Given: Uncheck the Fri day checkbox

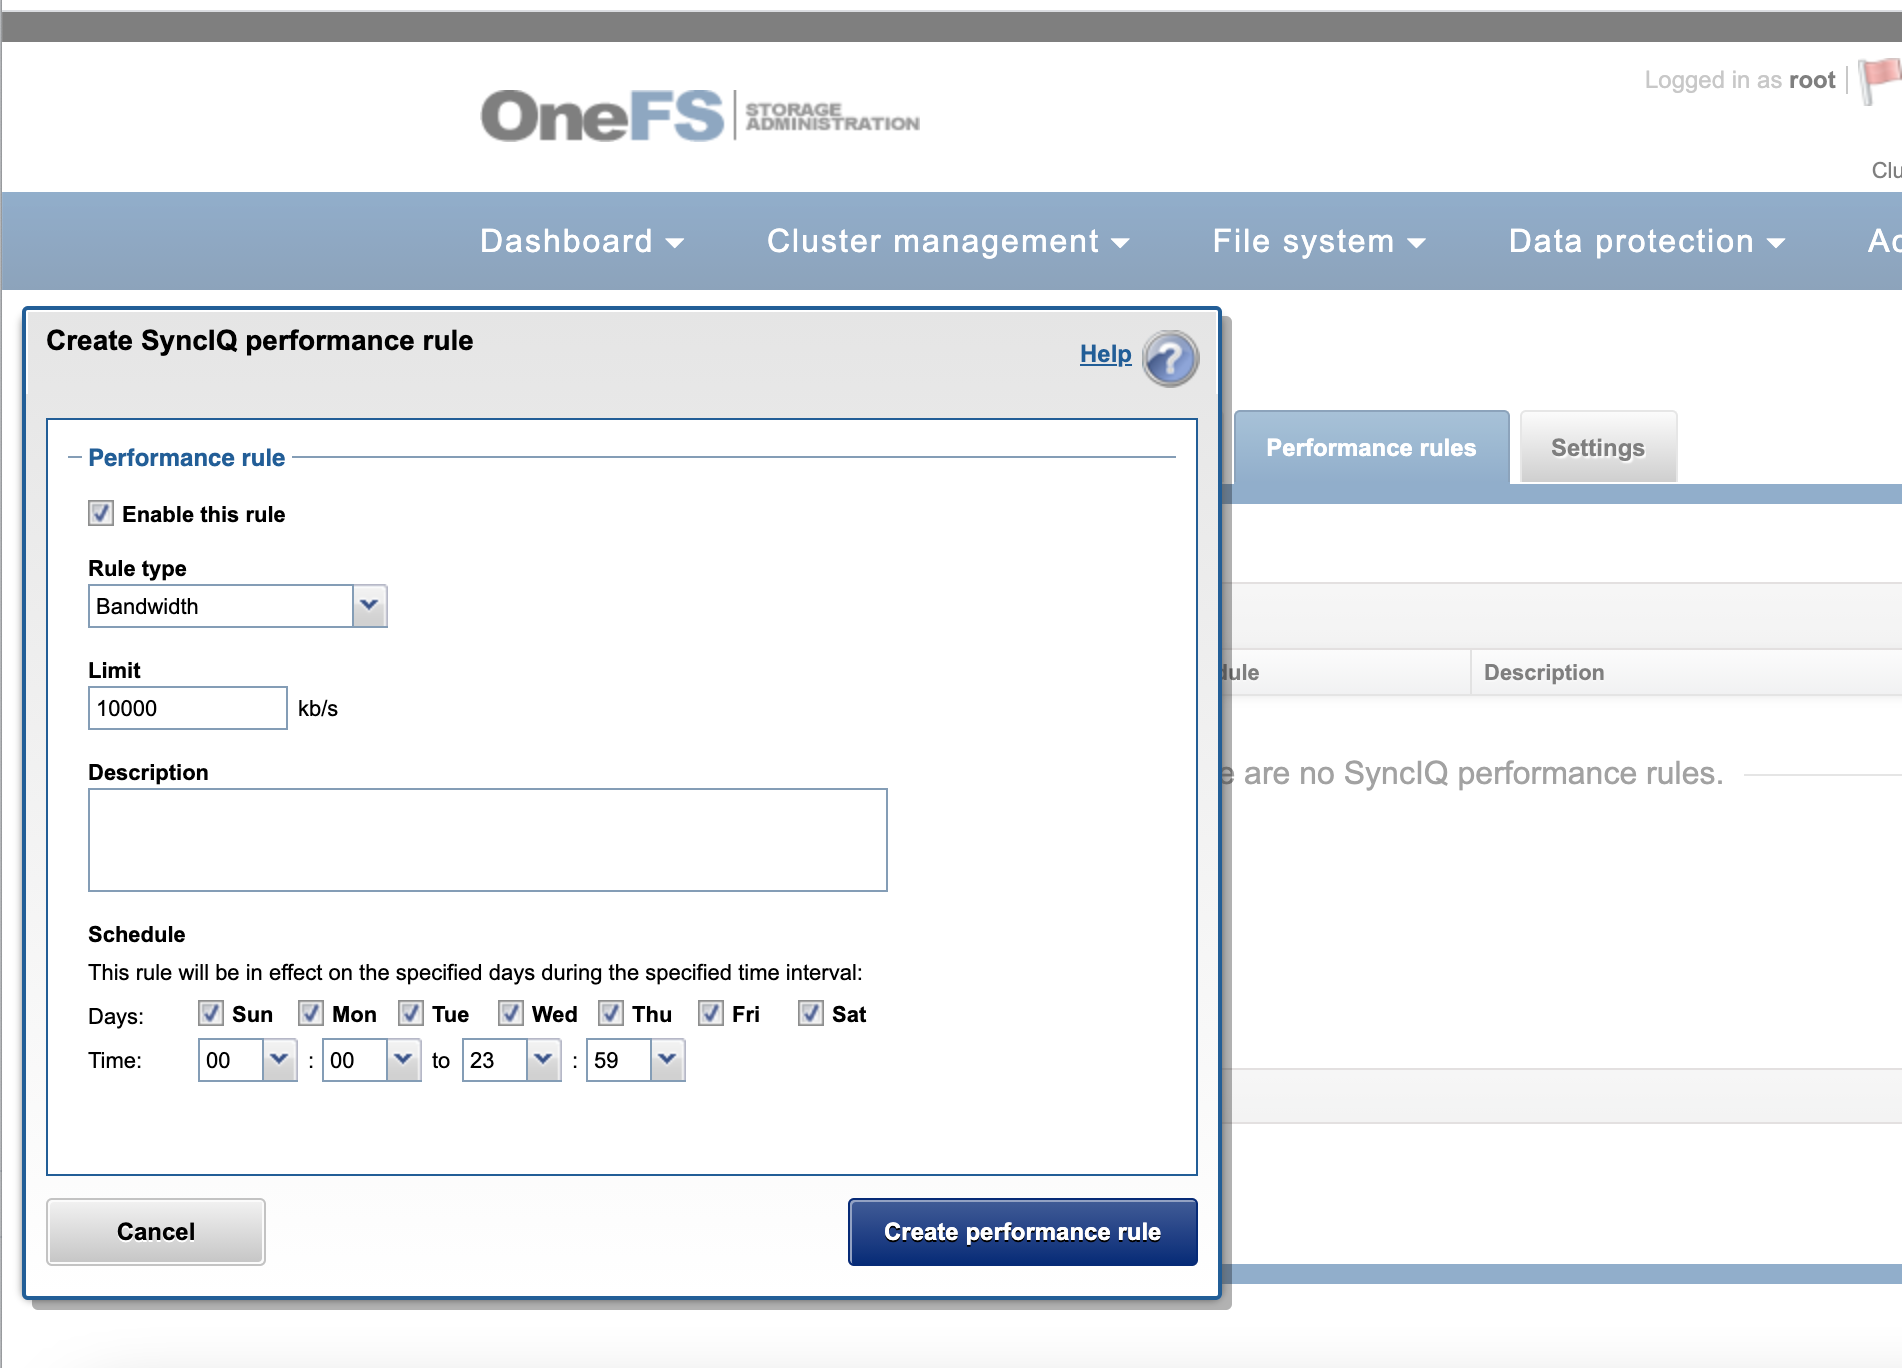Looking at the screenshot, I should pyautogui.click(x=710, y=1013).
